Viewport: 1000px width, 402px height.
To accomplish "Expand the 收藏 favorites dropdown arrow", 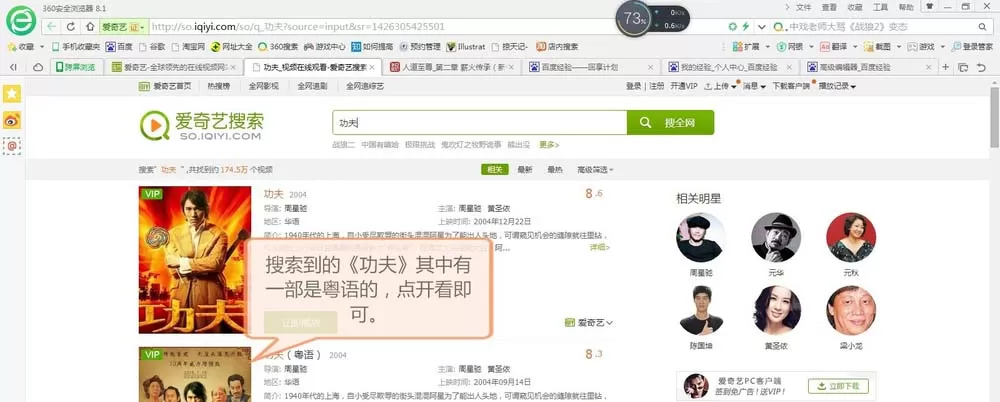I will [x=41, y=47].
